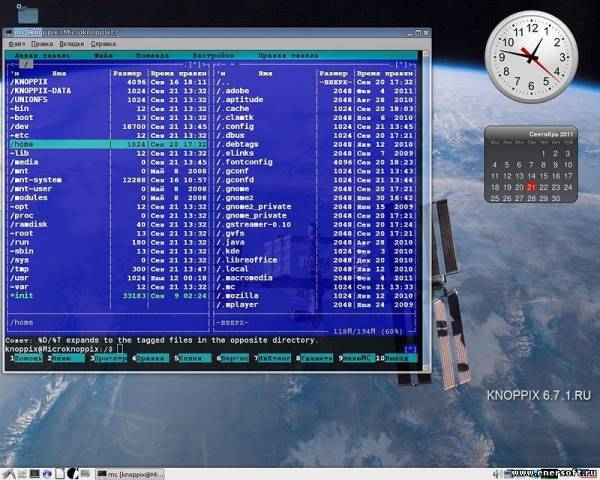Image resolution: width=600 pixels, height=480 pixels.
Task: Click the analog clock widget
Action: [x=531, y=57]
